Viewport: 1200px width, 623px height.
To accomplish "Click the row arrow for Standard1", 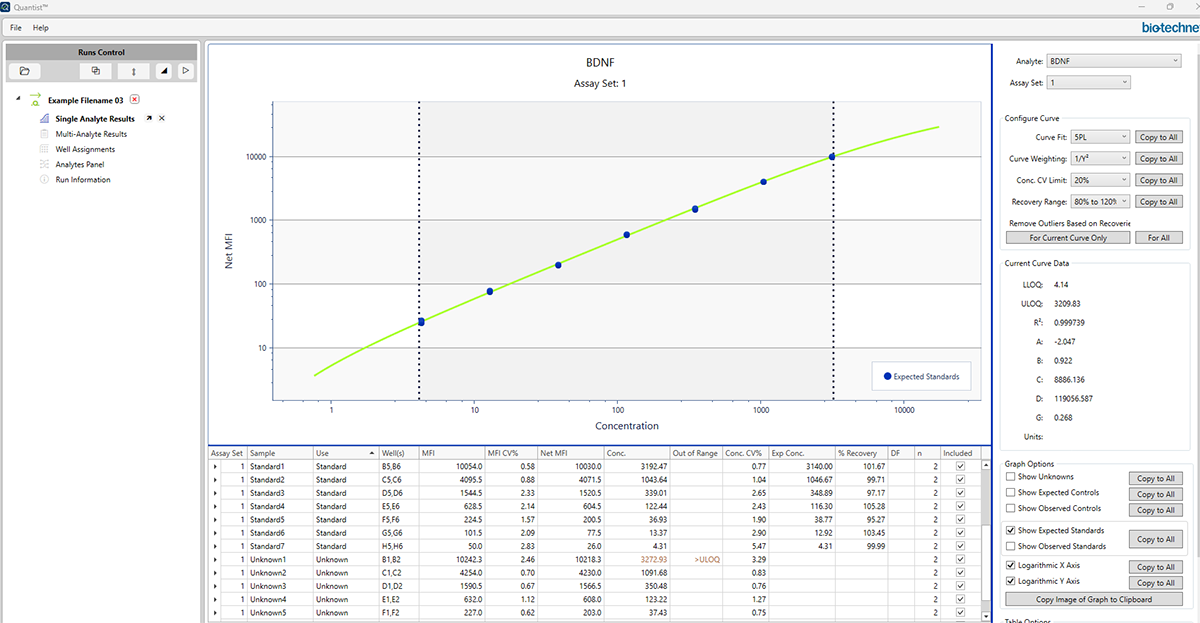I will pos(215,466).
